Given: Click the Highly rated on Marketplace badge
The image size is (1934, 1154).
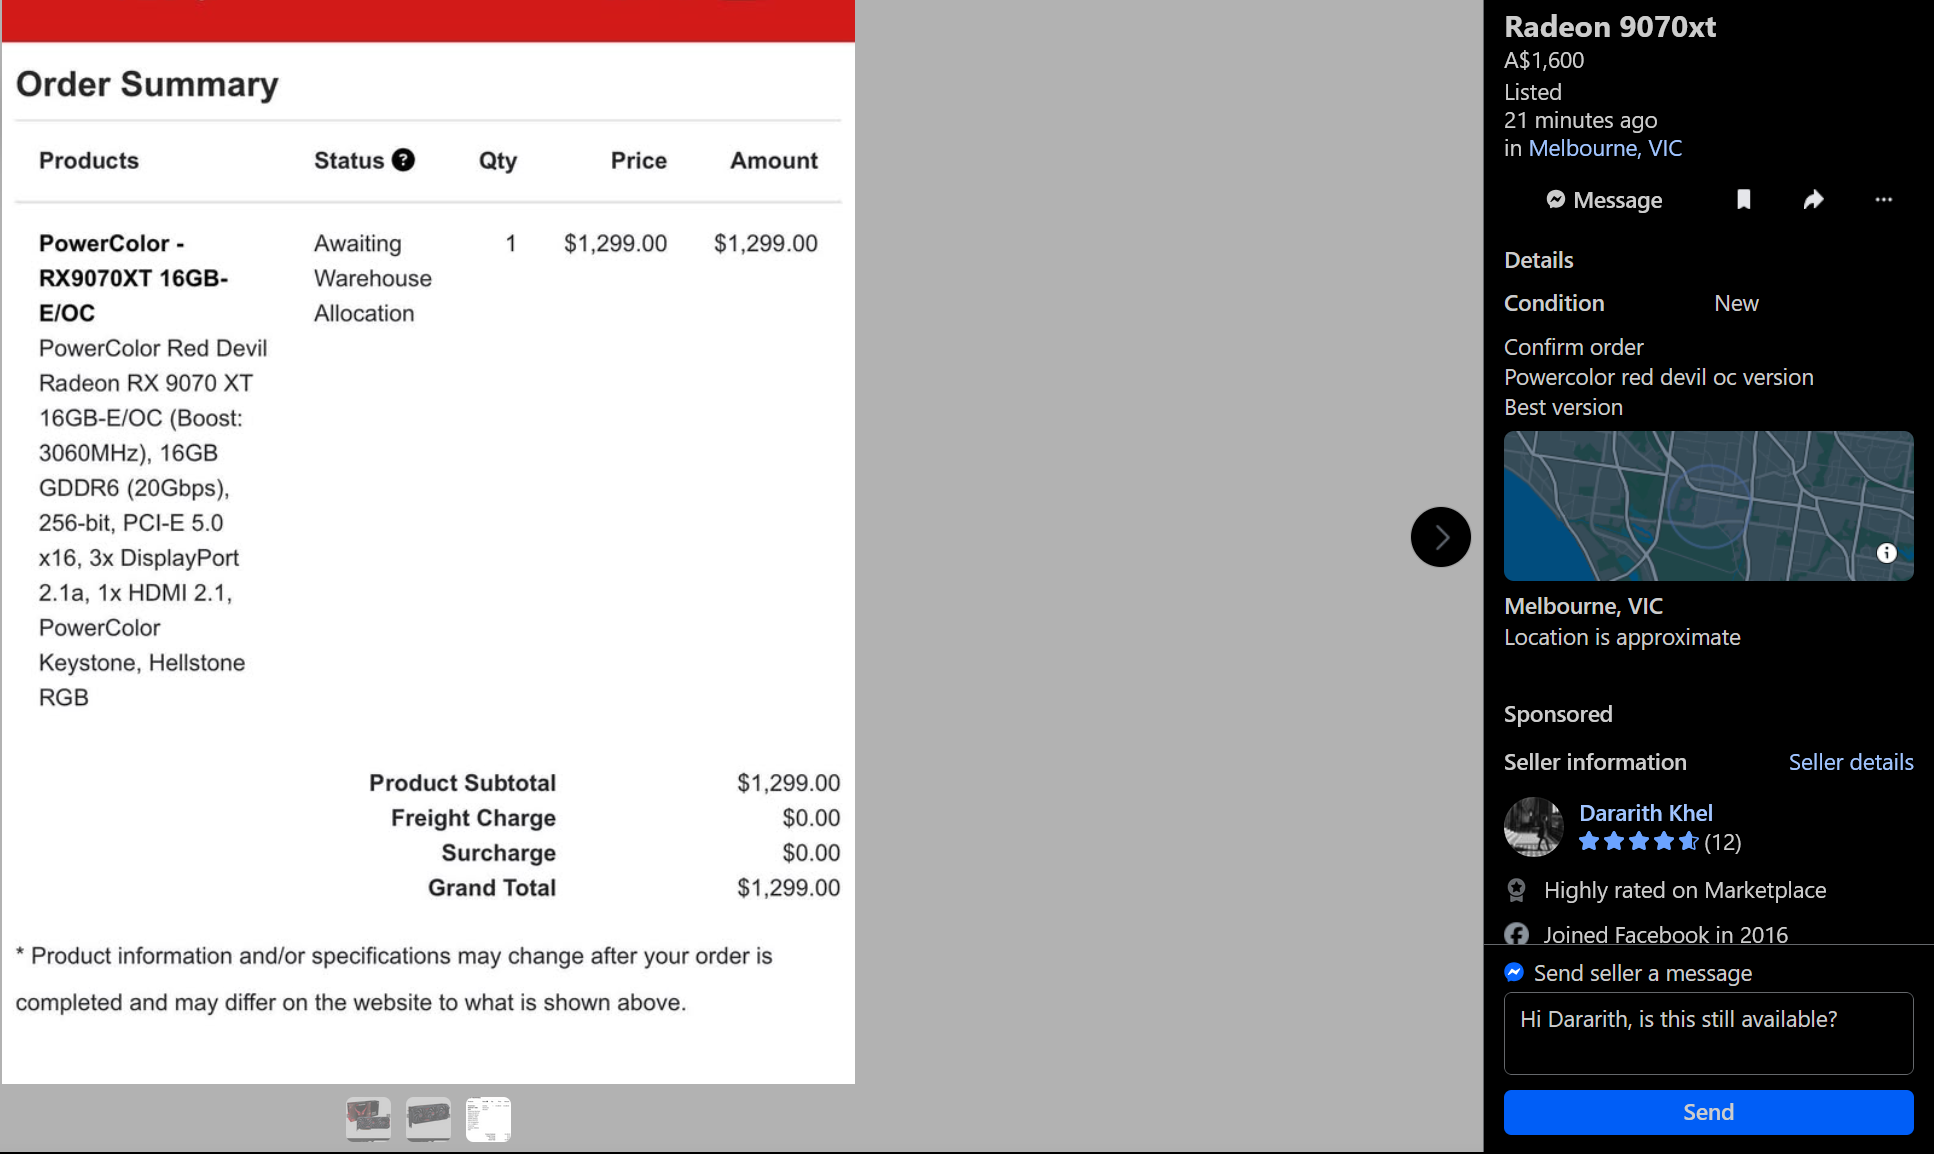Looking at the screenshot, I should pos(1684,890).
